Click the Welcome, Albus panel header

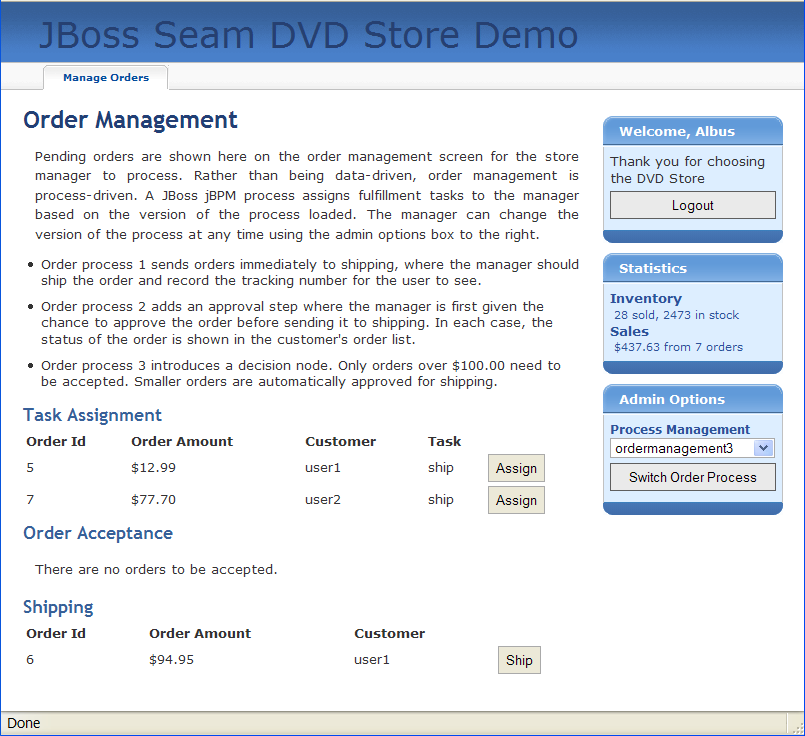[x=677, y=131]
